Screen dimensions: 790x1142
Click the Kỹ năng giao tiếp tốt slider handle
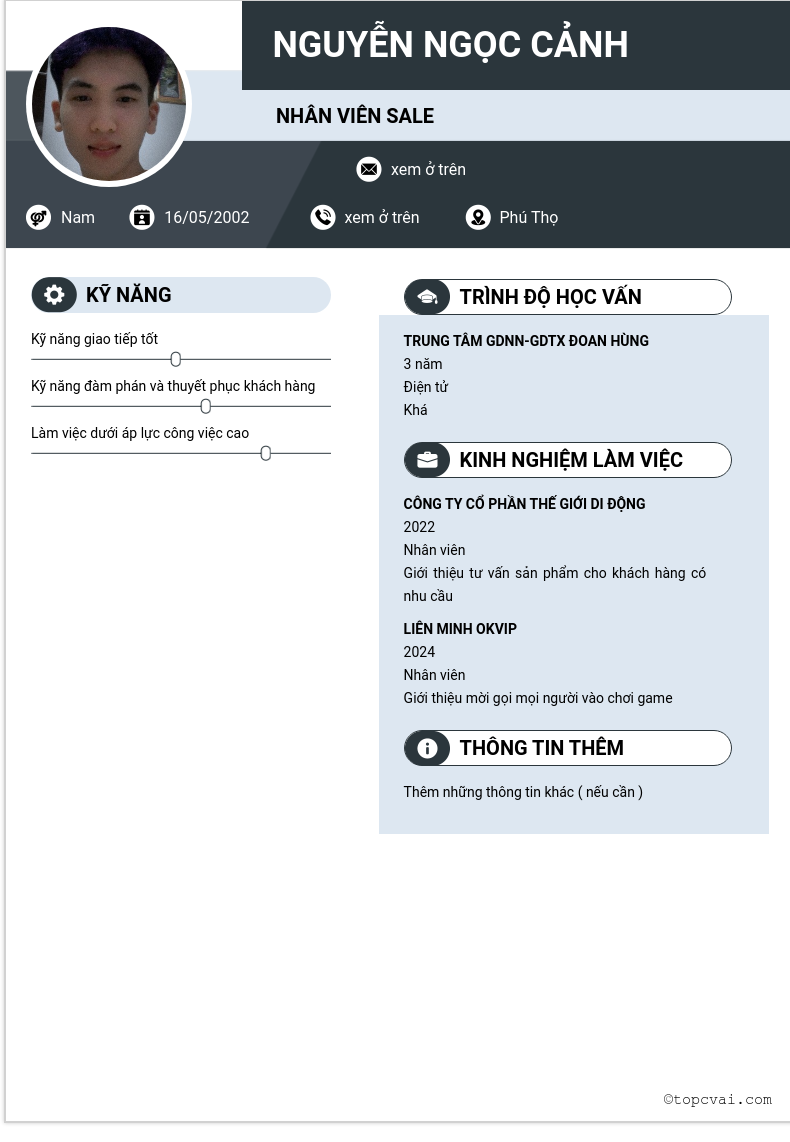(176, 359)
